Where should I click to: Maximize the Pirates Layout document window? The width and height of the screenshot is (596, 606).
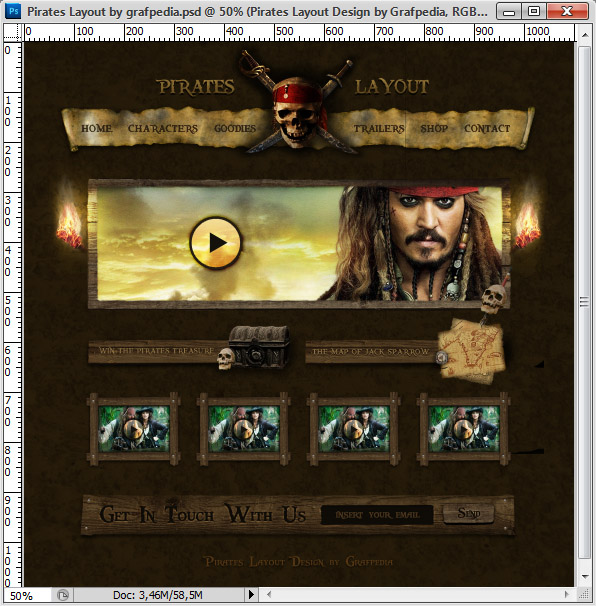534,11
